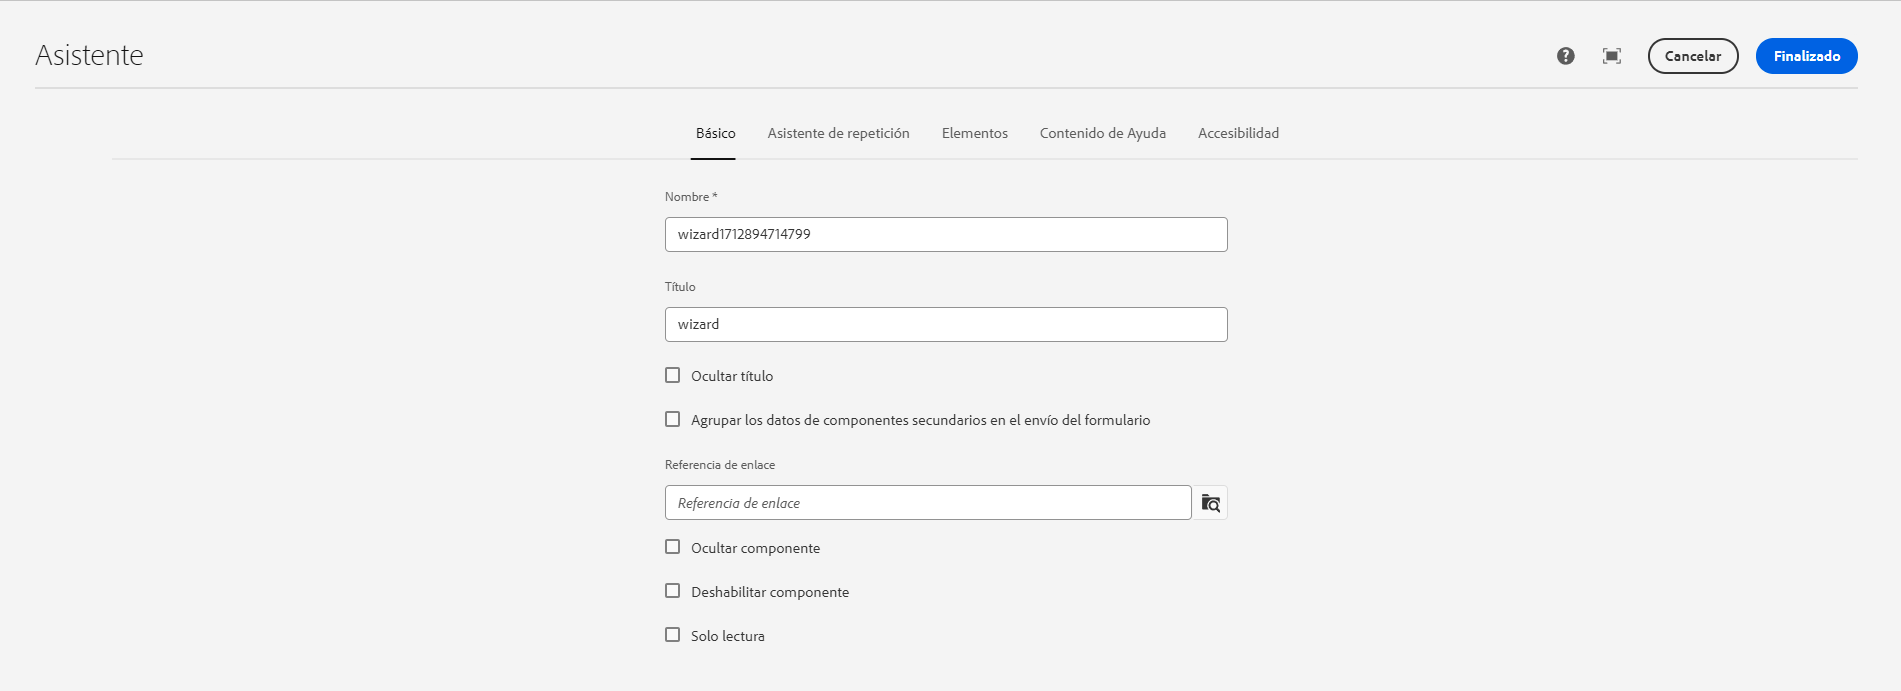Click the Finalizado button
This screenshot has width=1901, height=691.
pyautogui.click(x=1806, y=56)
